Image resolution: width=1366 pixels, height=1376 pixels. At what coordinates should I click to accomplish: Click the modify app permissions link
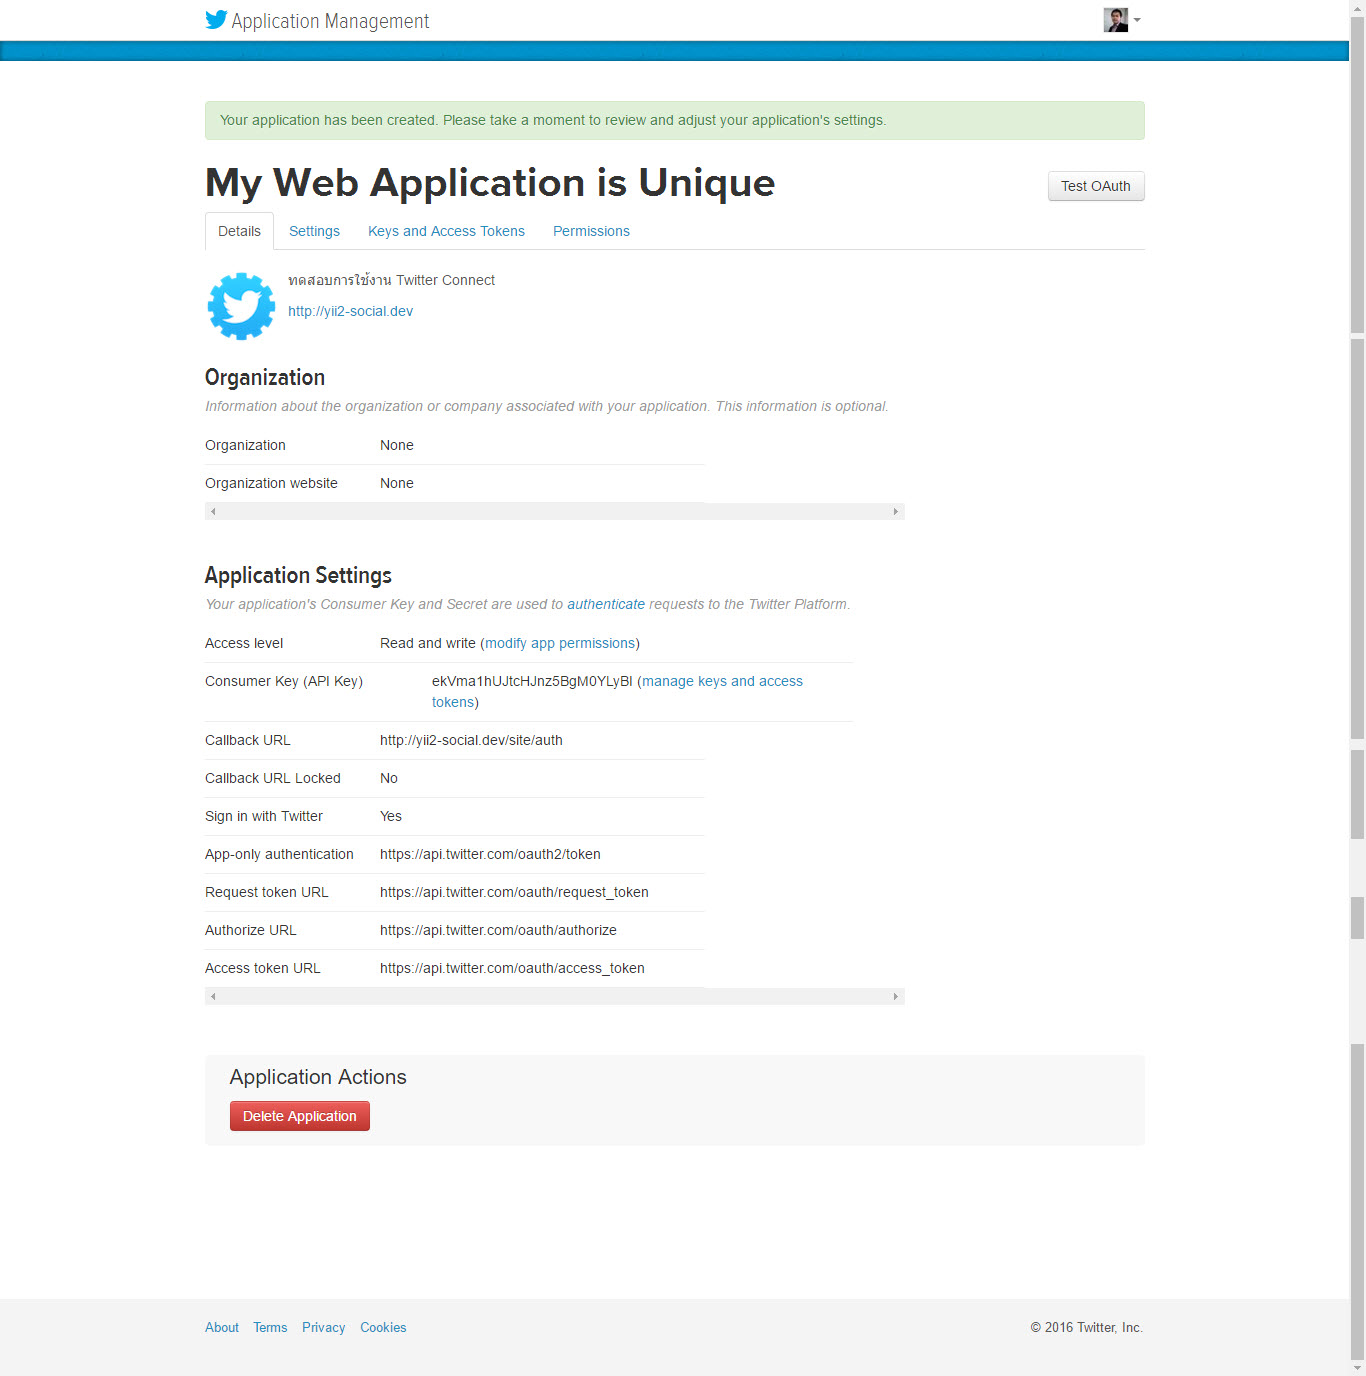[560, 643]
